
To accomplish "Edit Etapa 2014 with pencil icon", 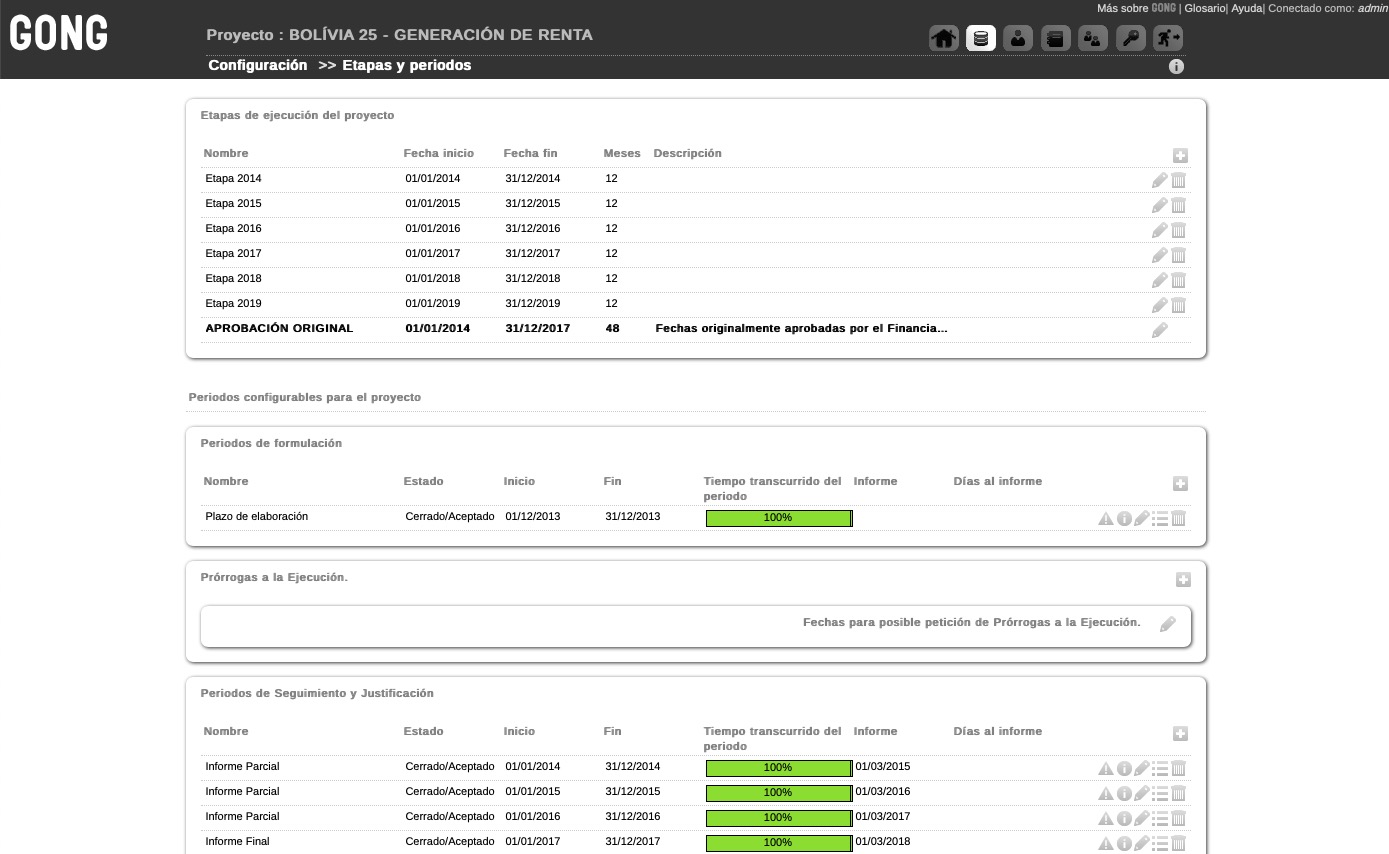I will [1159, 180].
